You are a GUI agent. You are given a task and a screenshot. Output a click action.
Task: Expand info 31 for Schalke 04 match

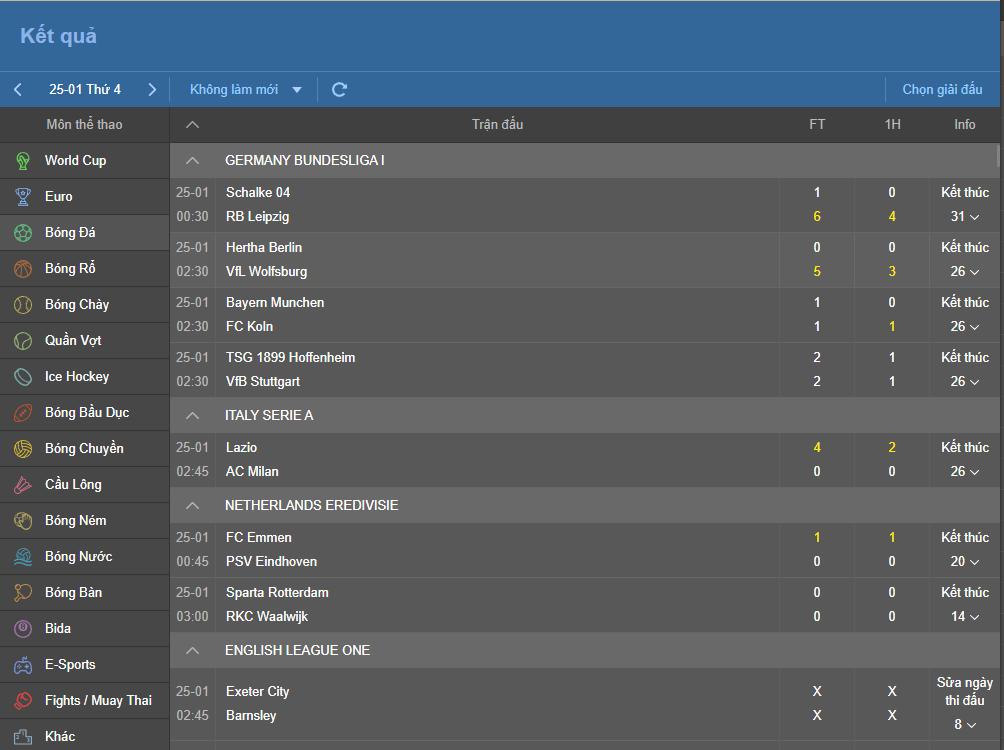964,216
